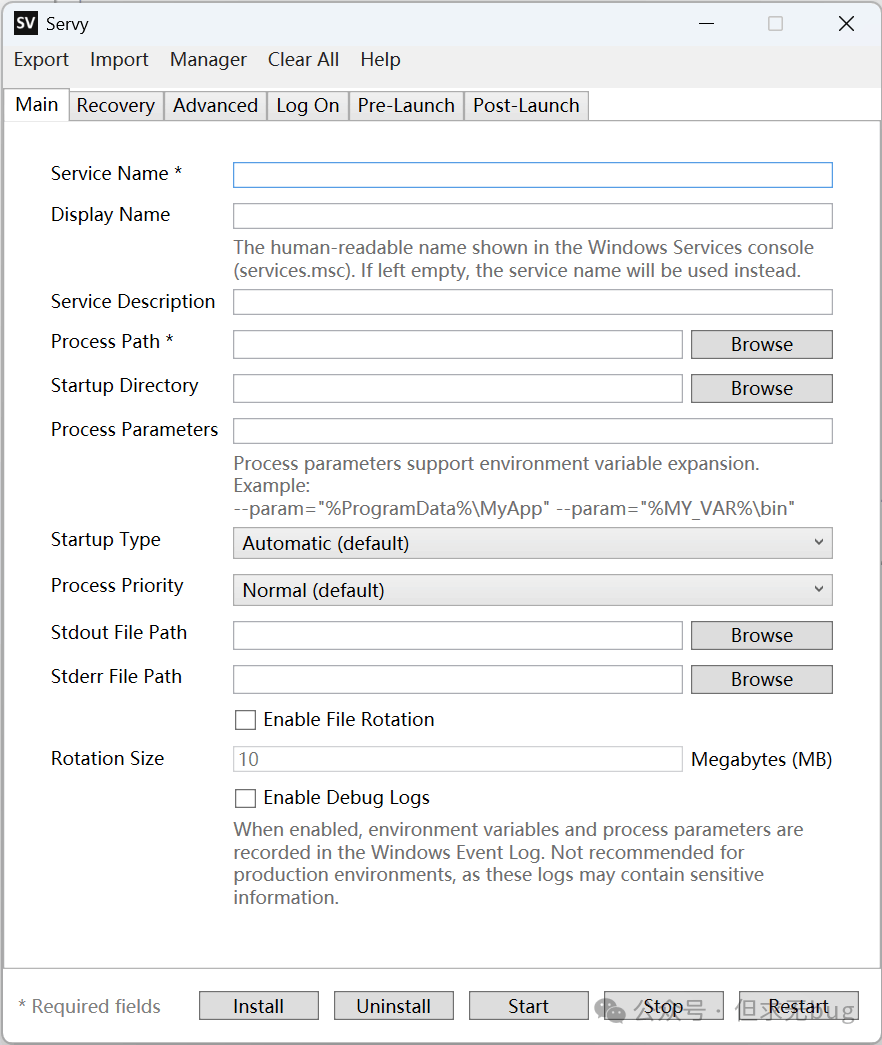This screenshot has height=1045, width=882.
Task: Select the Log On tab
Action: (x=307, y=106)
